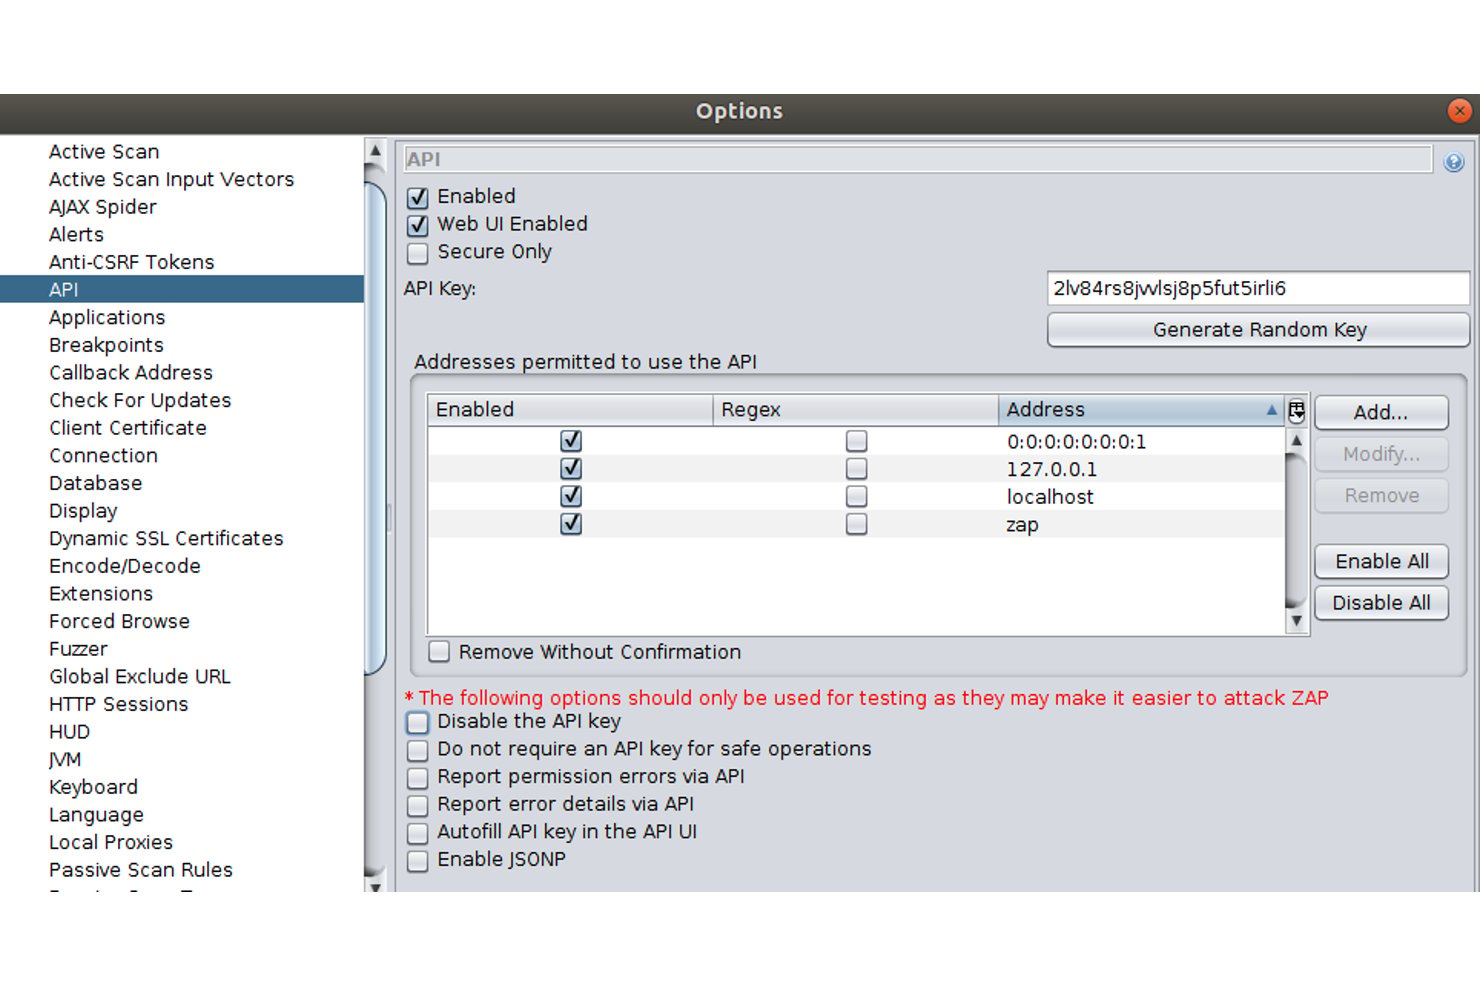Select Callback Address options
This screenshot has width=1480, height=987.
(x=131, y=373)
